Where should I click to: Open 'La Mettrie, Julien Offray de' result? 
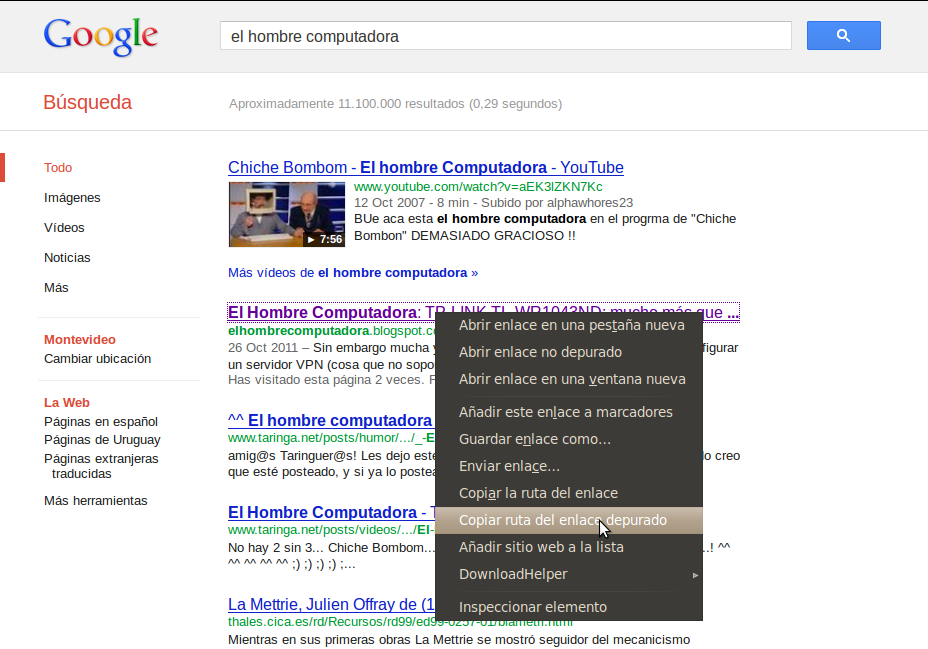(331, 604)
